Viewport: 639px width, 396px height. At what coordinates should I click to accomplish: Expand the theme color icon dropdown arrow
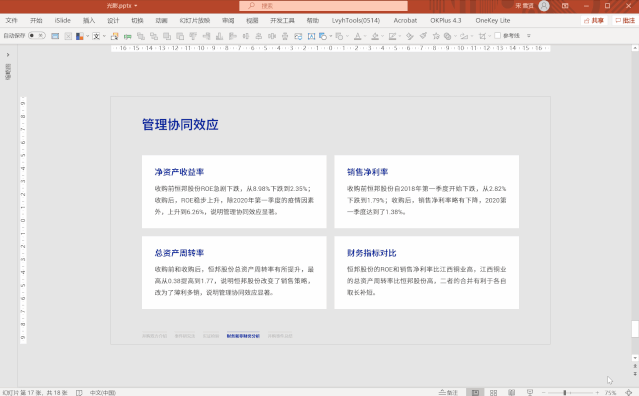[x=87, y=36]
